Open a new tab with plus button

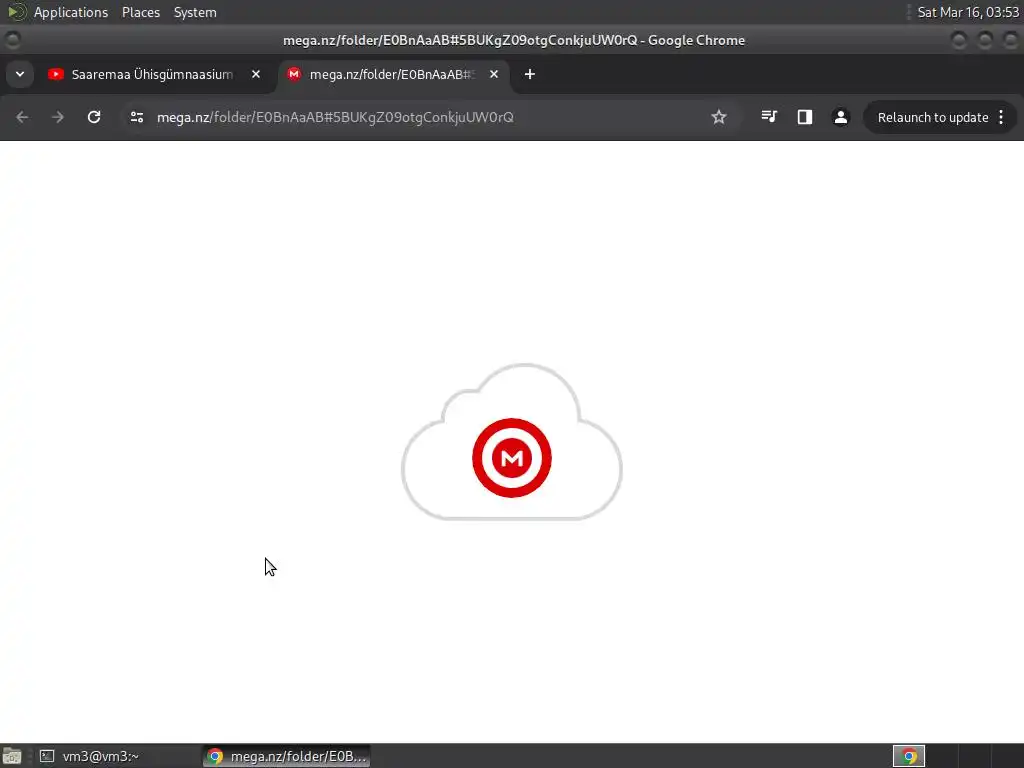click(x=530, y=74)
